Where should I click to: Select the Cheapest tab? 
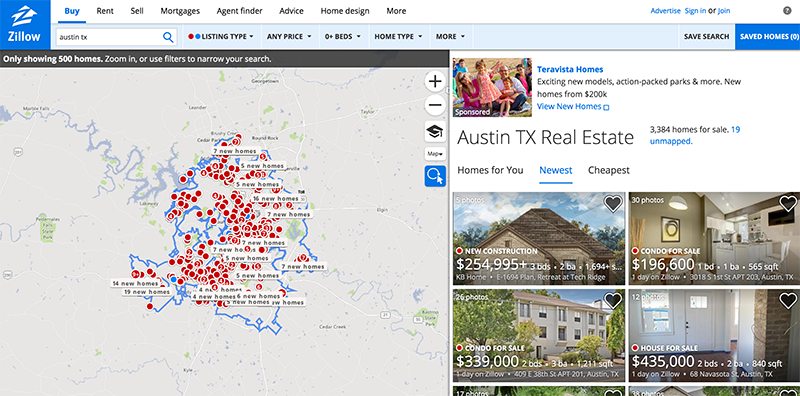(609, 170)
